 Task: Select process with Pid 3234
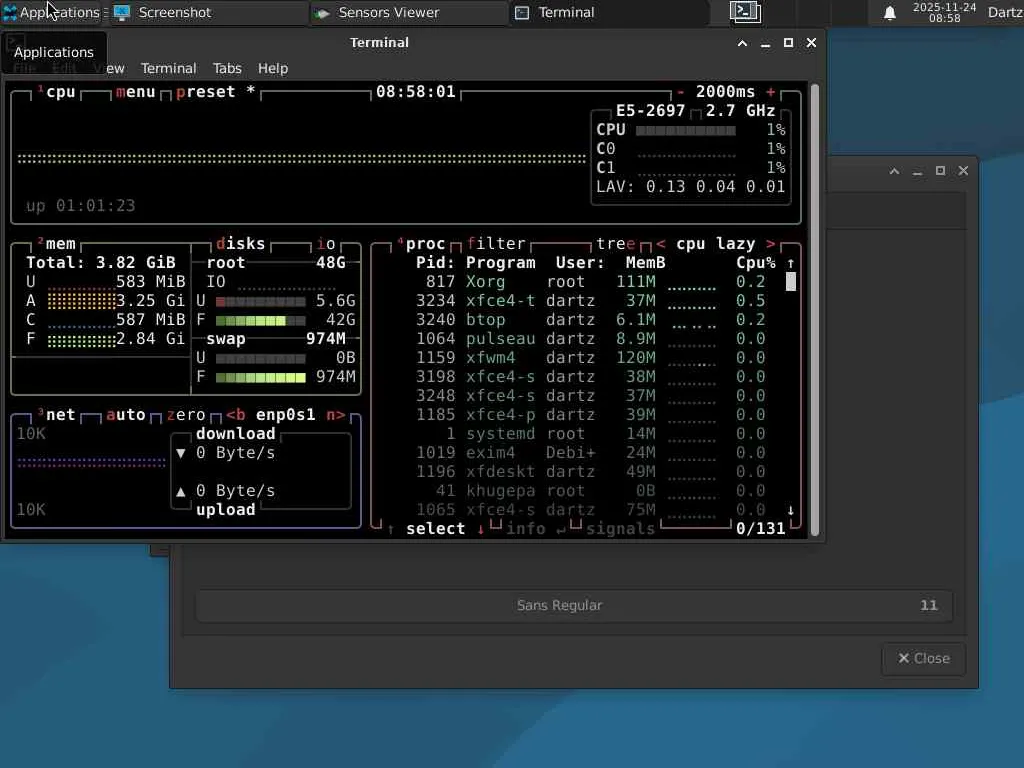coord(585,300)
